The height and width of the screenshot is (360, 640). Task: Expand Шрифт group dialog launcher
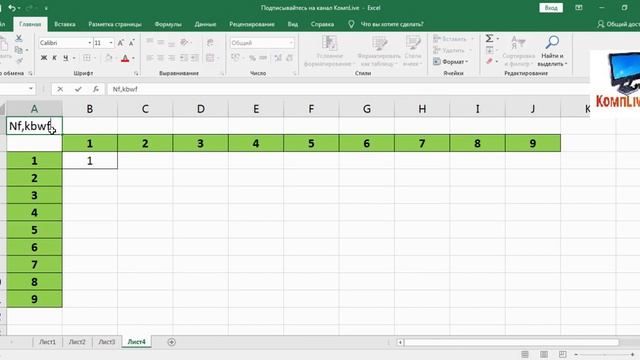pyautogui.click(x=136, y=73)
